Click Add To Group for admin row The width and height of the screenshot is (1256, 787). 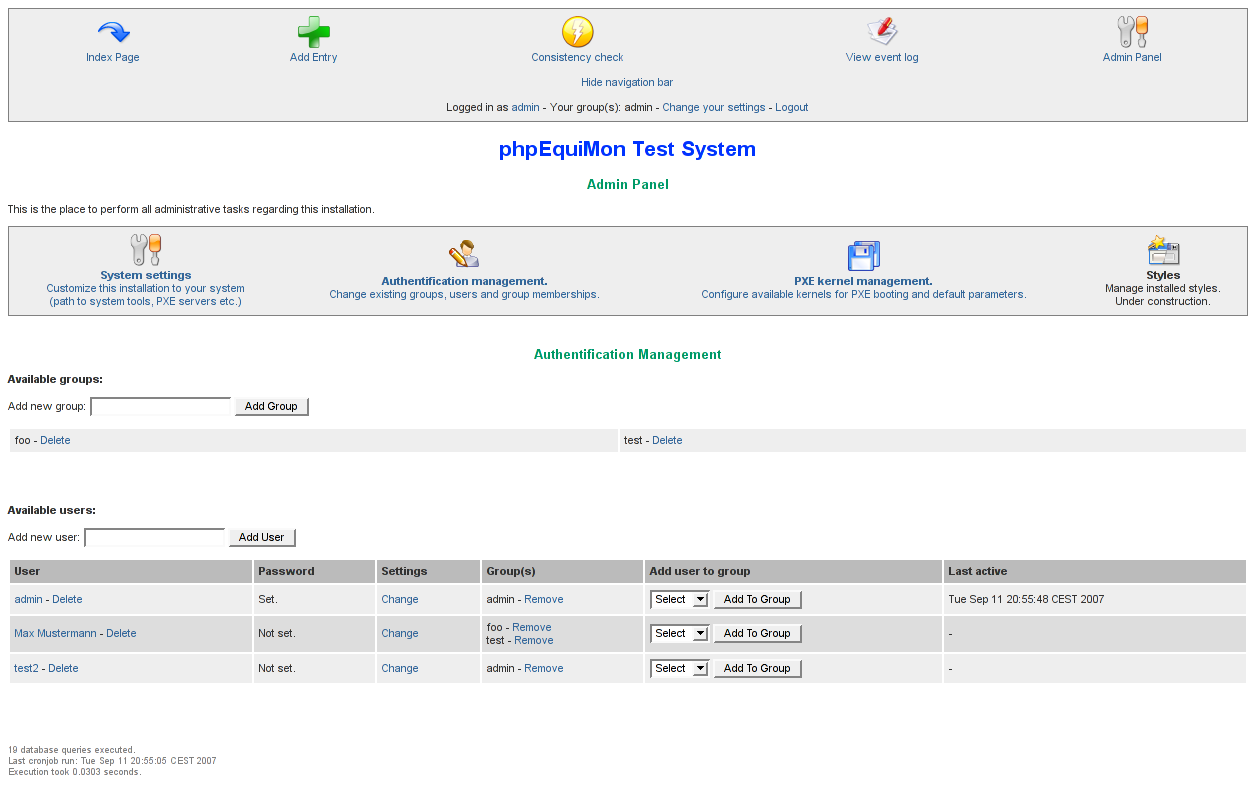(x=757, y=599)
